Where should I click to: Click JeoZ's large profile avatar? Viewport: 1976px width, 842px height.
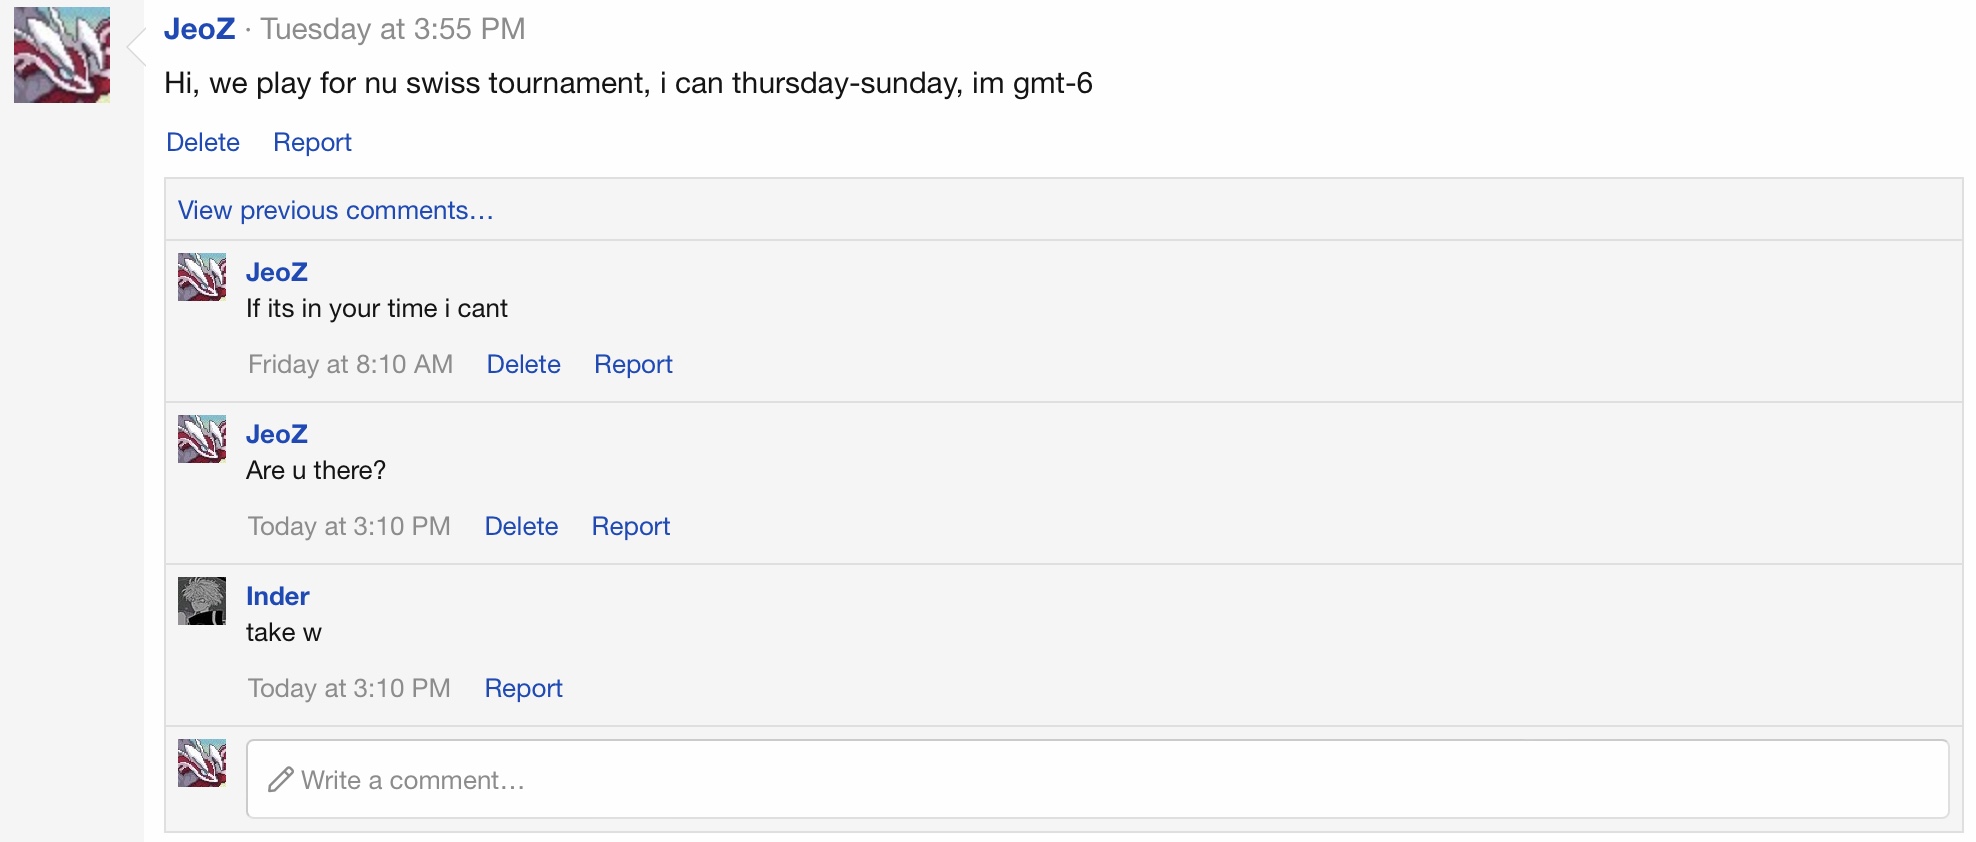62,55
